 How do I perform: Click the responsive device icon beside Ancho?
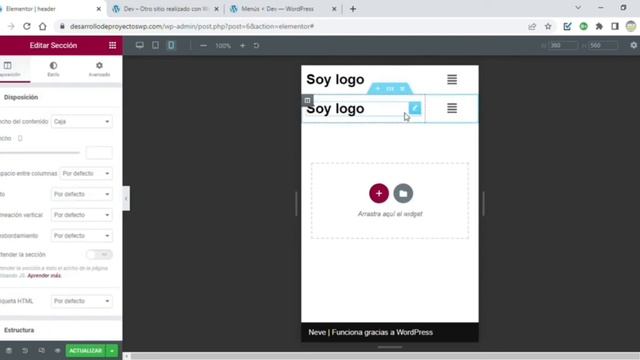20,138
